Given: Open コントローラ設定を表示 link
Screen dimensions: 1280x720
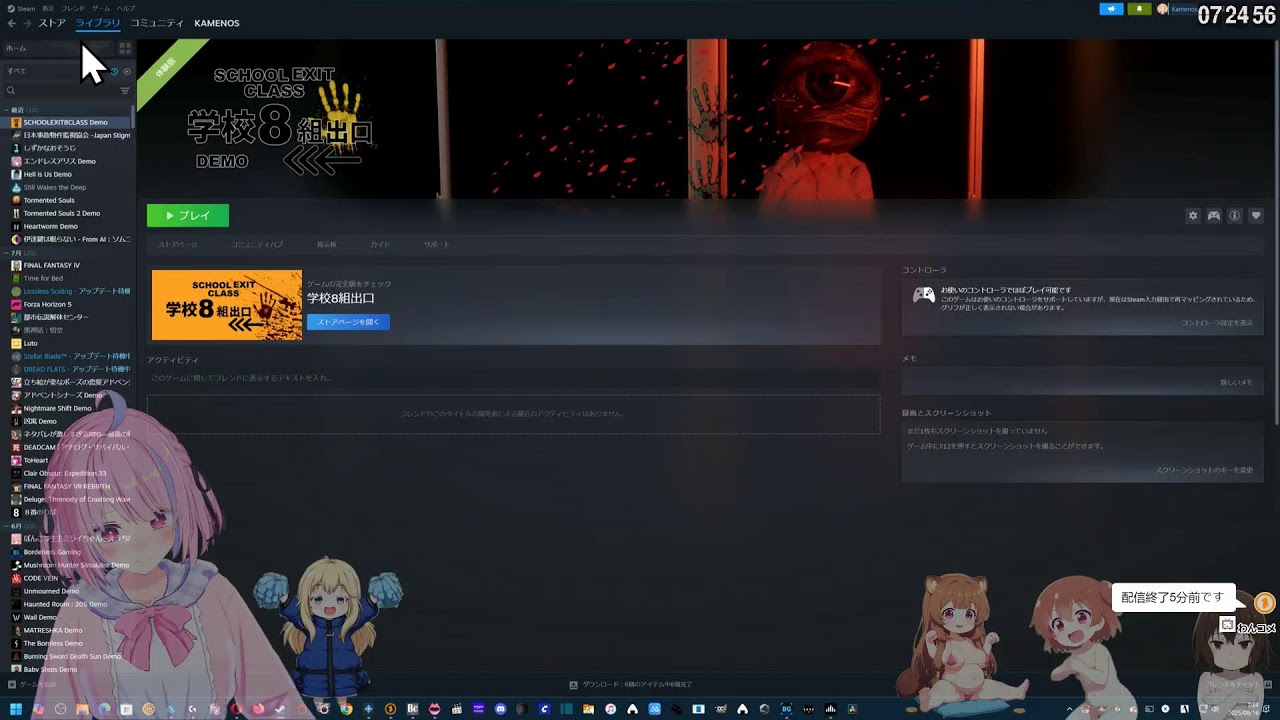Looking at the screenshot, I should [1217, 323].
